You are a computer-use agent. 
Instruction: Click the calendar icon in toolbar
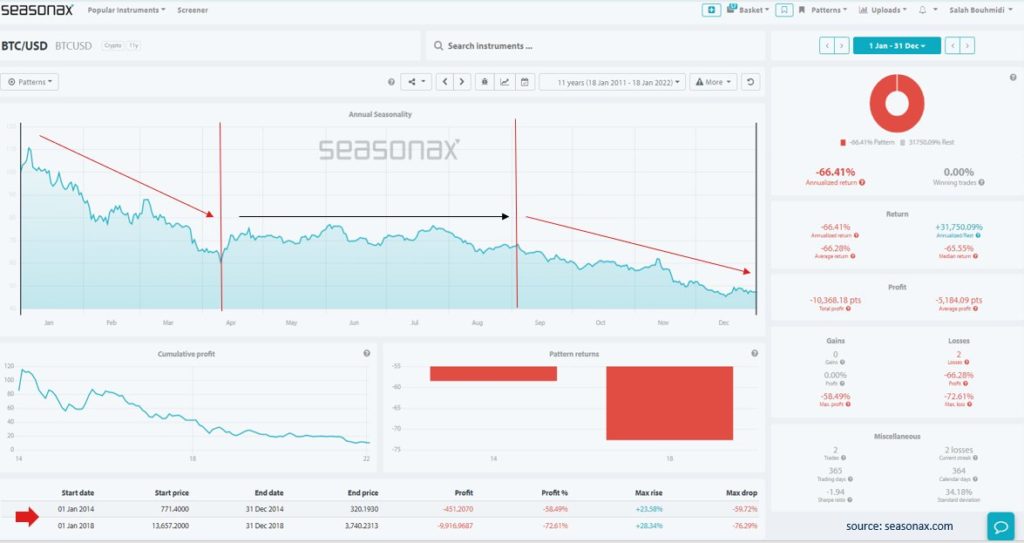tap(524, 82)
